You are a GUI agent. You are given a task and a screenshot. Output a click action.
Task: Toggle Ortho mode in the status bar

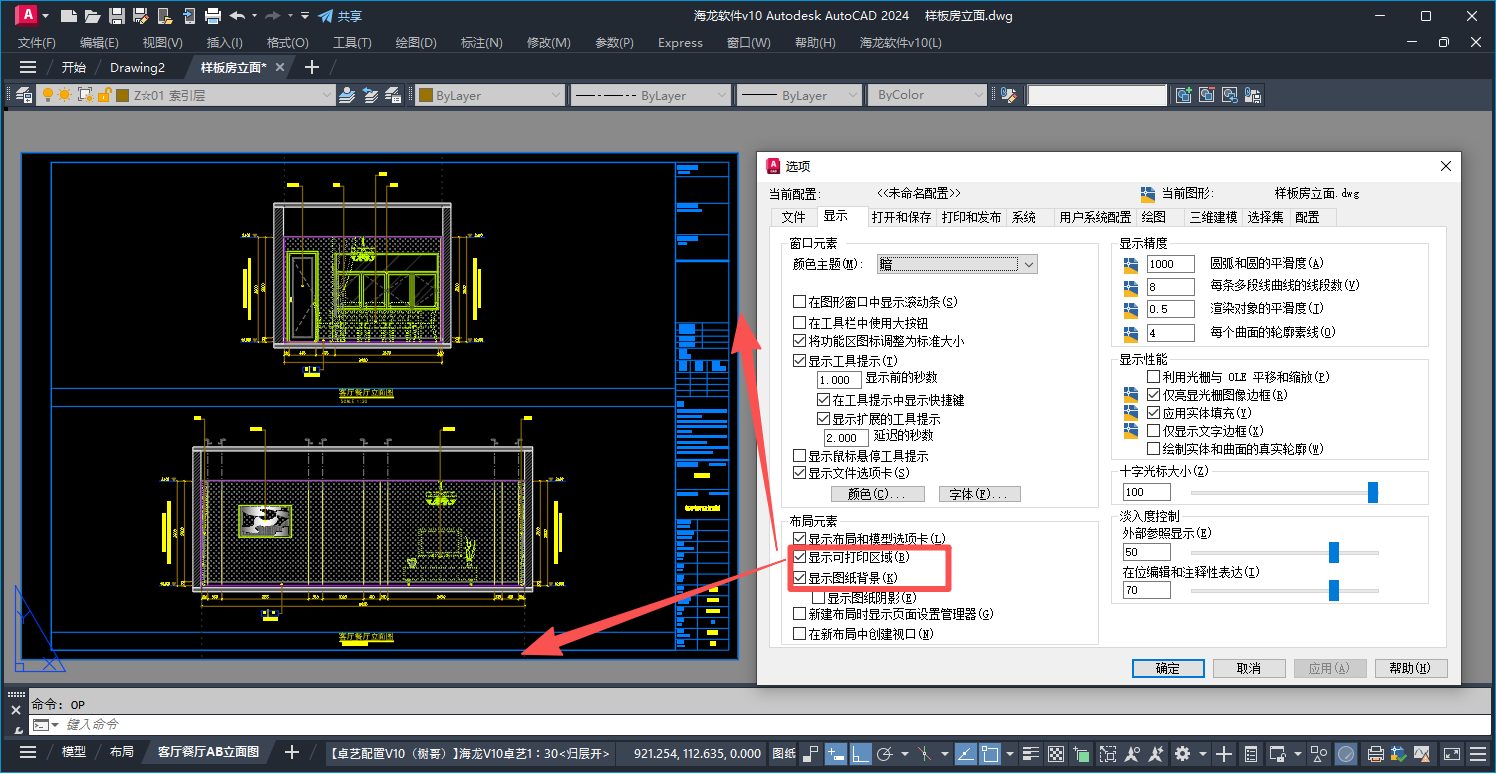coord(859,753)
